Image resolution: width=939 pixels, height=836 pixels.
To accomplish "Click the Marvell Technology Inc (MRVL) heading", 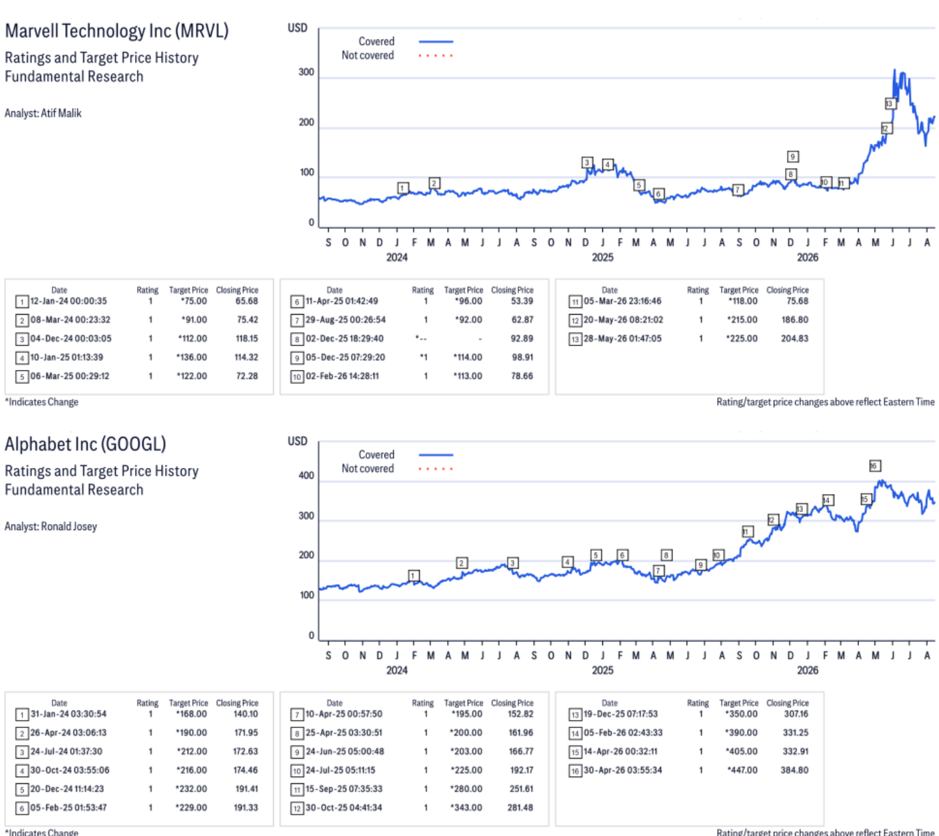I will [117, 31].
